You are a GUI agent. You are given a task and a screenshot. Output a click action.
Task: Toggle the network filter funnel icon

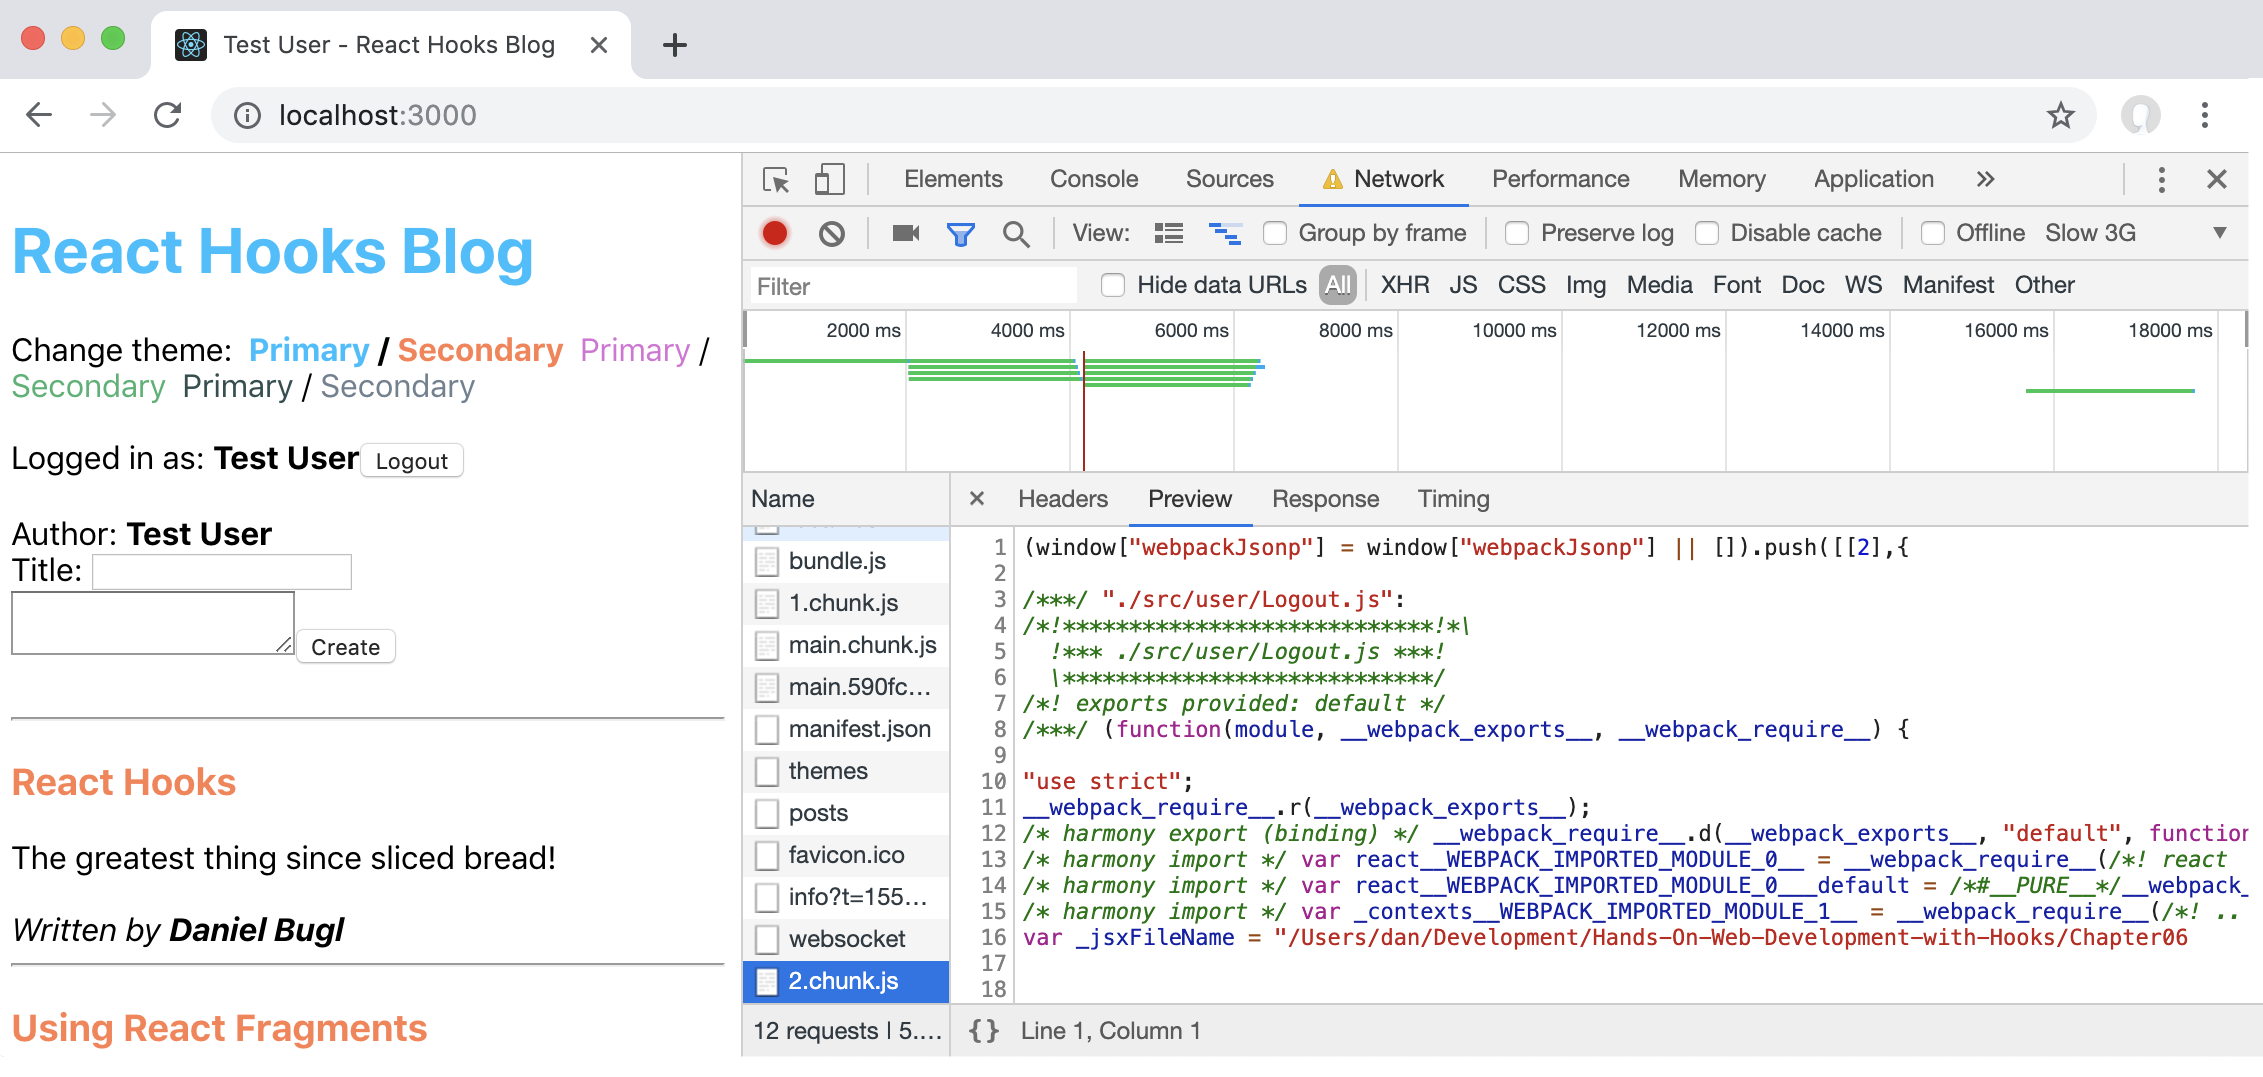[960, 233]
